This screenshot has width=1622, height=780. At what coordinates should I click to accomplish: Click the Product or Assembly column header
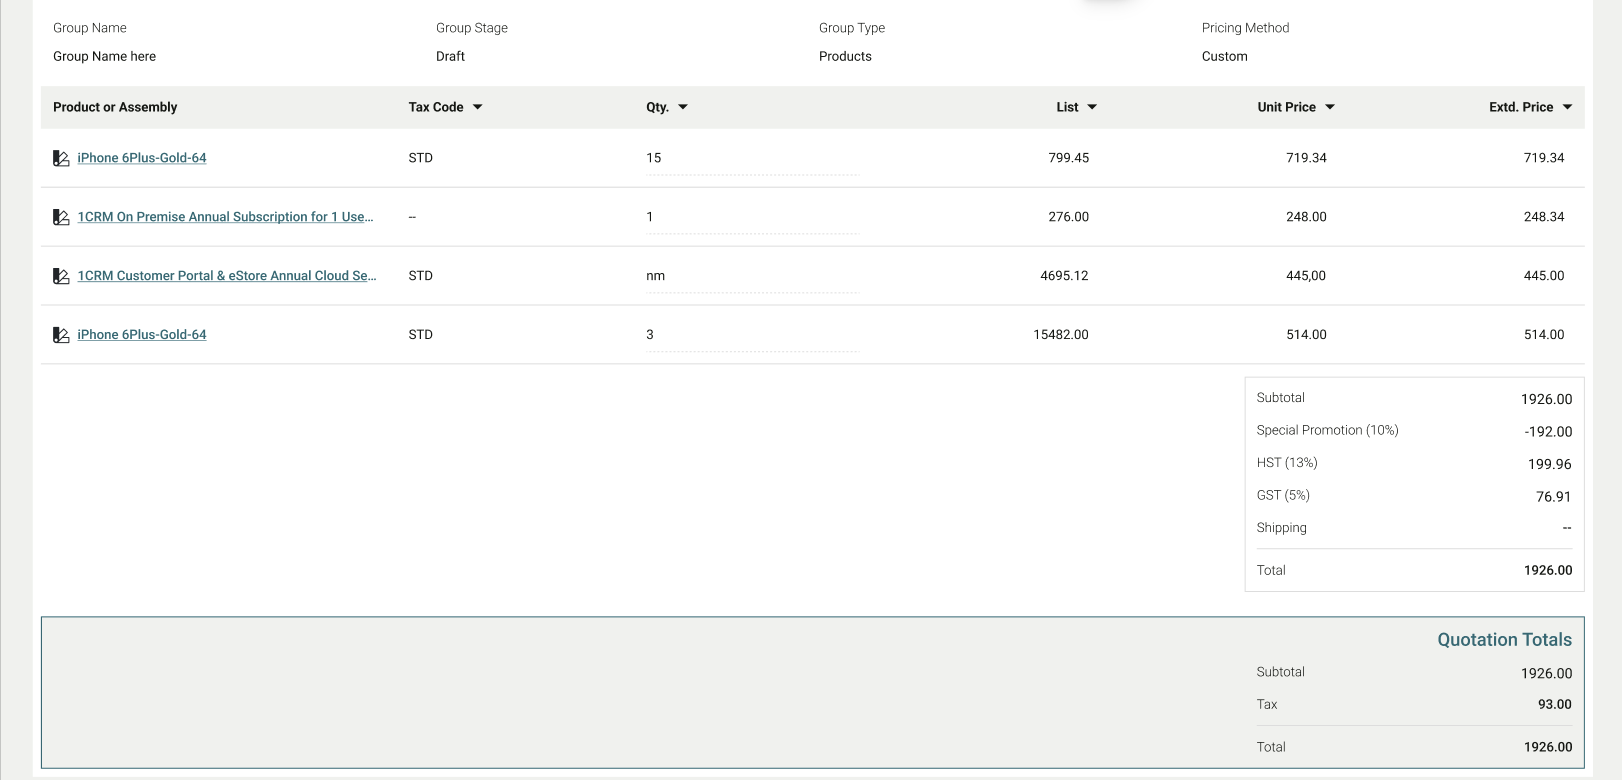115,107
